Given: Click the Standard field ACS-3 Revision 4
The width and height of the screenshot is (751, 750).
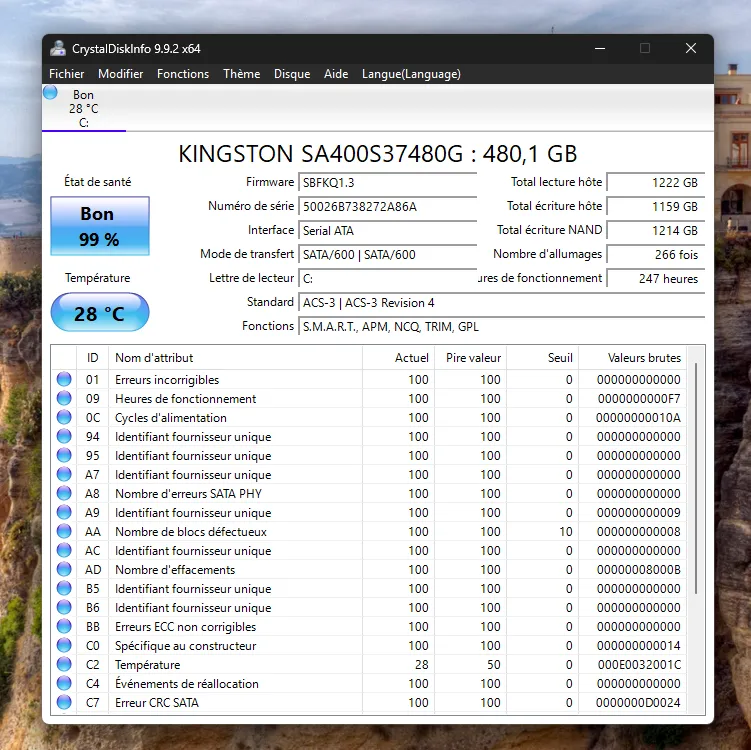Looking at the screenshot, I should coord(501,303).
